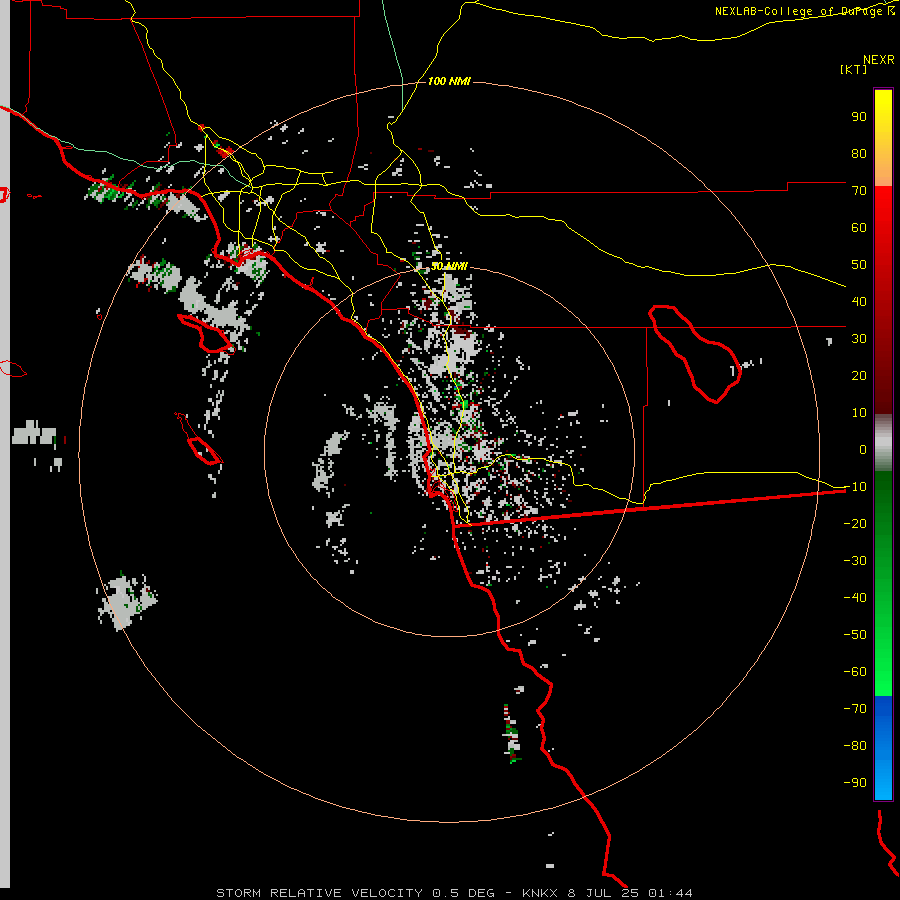The image size is (900, 900).
Task: Click the 70 value on the velocity scale
Action: pyautogui.click(x=859, y=191)
